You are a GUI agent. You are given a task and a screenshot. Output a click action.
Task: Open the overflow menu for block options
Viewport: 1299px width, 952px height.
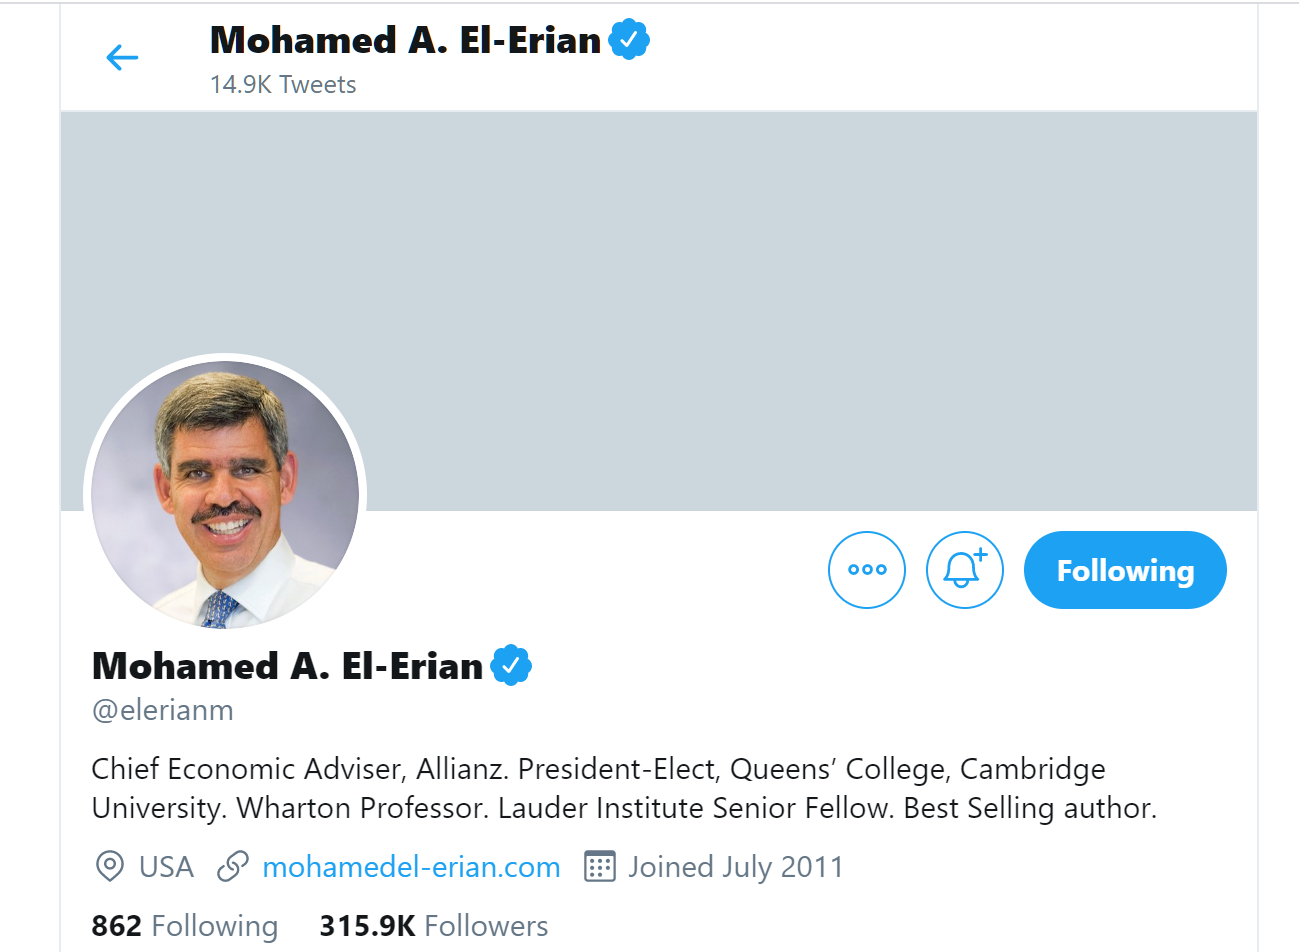tap(866, 570)
